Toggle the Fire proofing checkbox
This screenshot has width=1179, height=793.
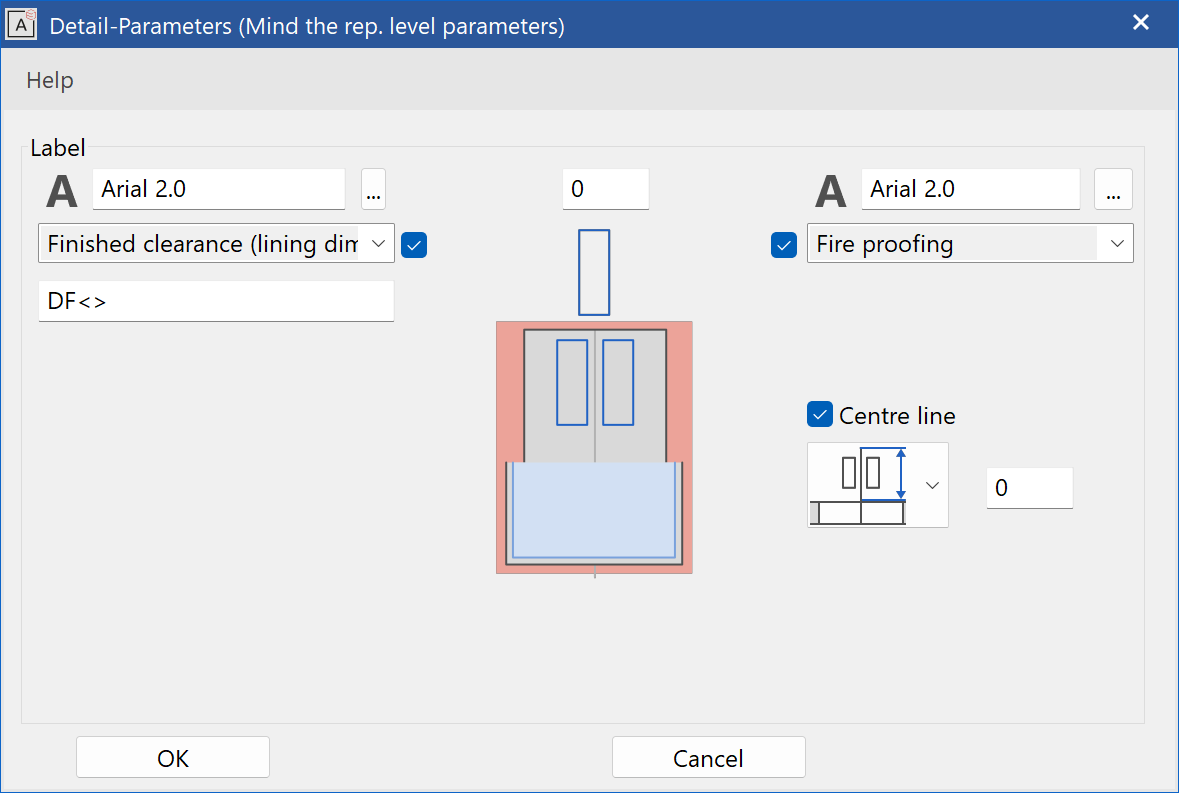[x=784, y=245]
